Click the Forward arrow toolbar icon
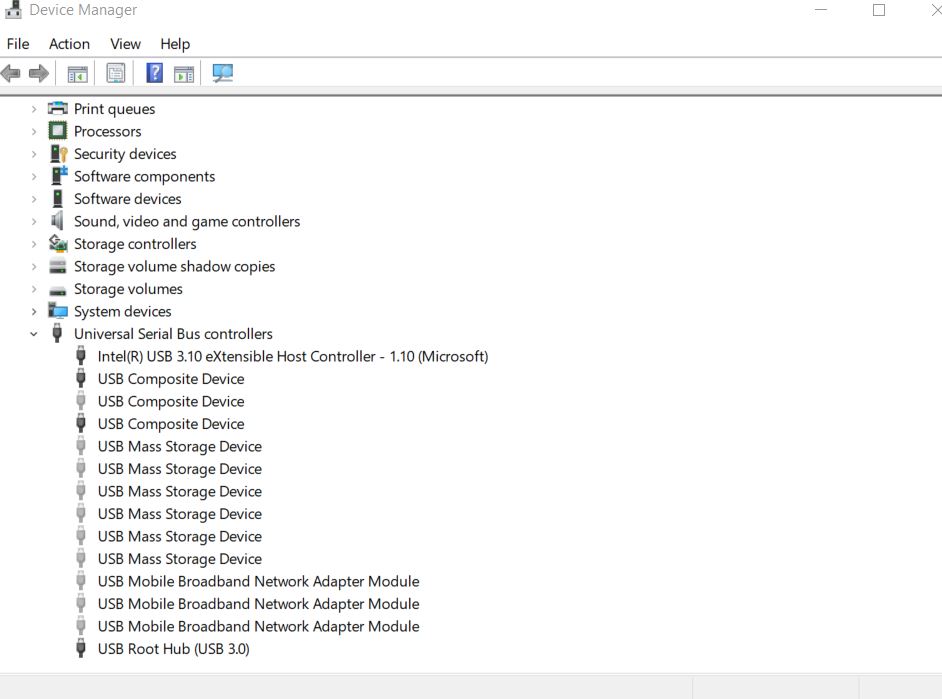This screenshot has height=699, width=942. (x=39, y=74)
